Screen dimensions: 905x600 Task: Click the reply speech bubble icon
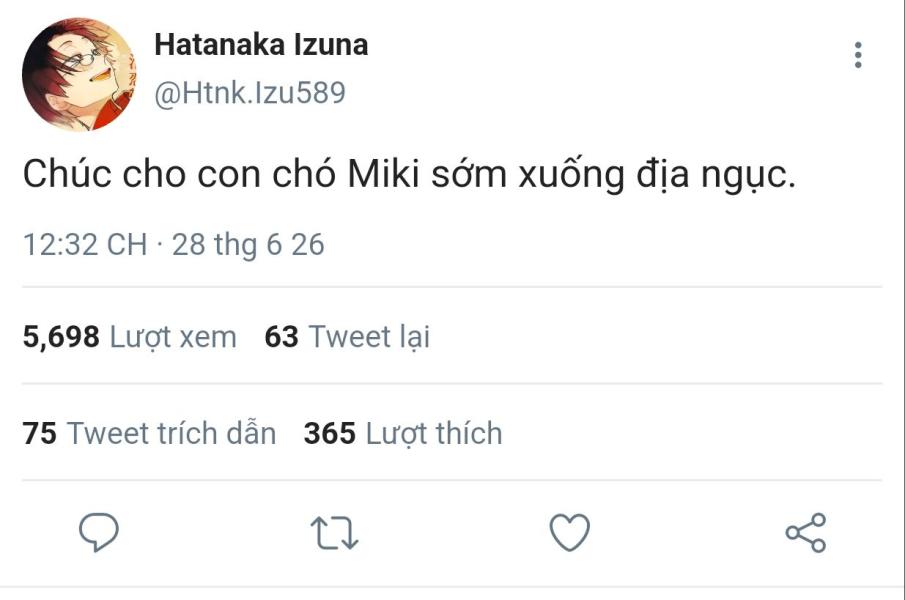(99, 532)
